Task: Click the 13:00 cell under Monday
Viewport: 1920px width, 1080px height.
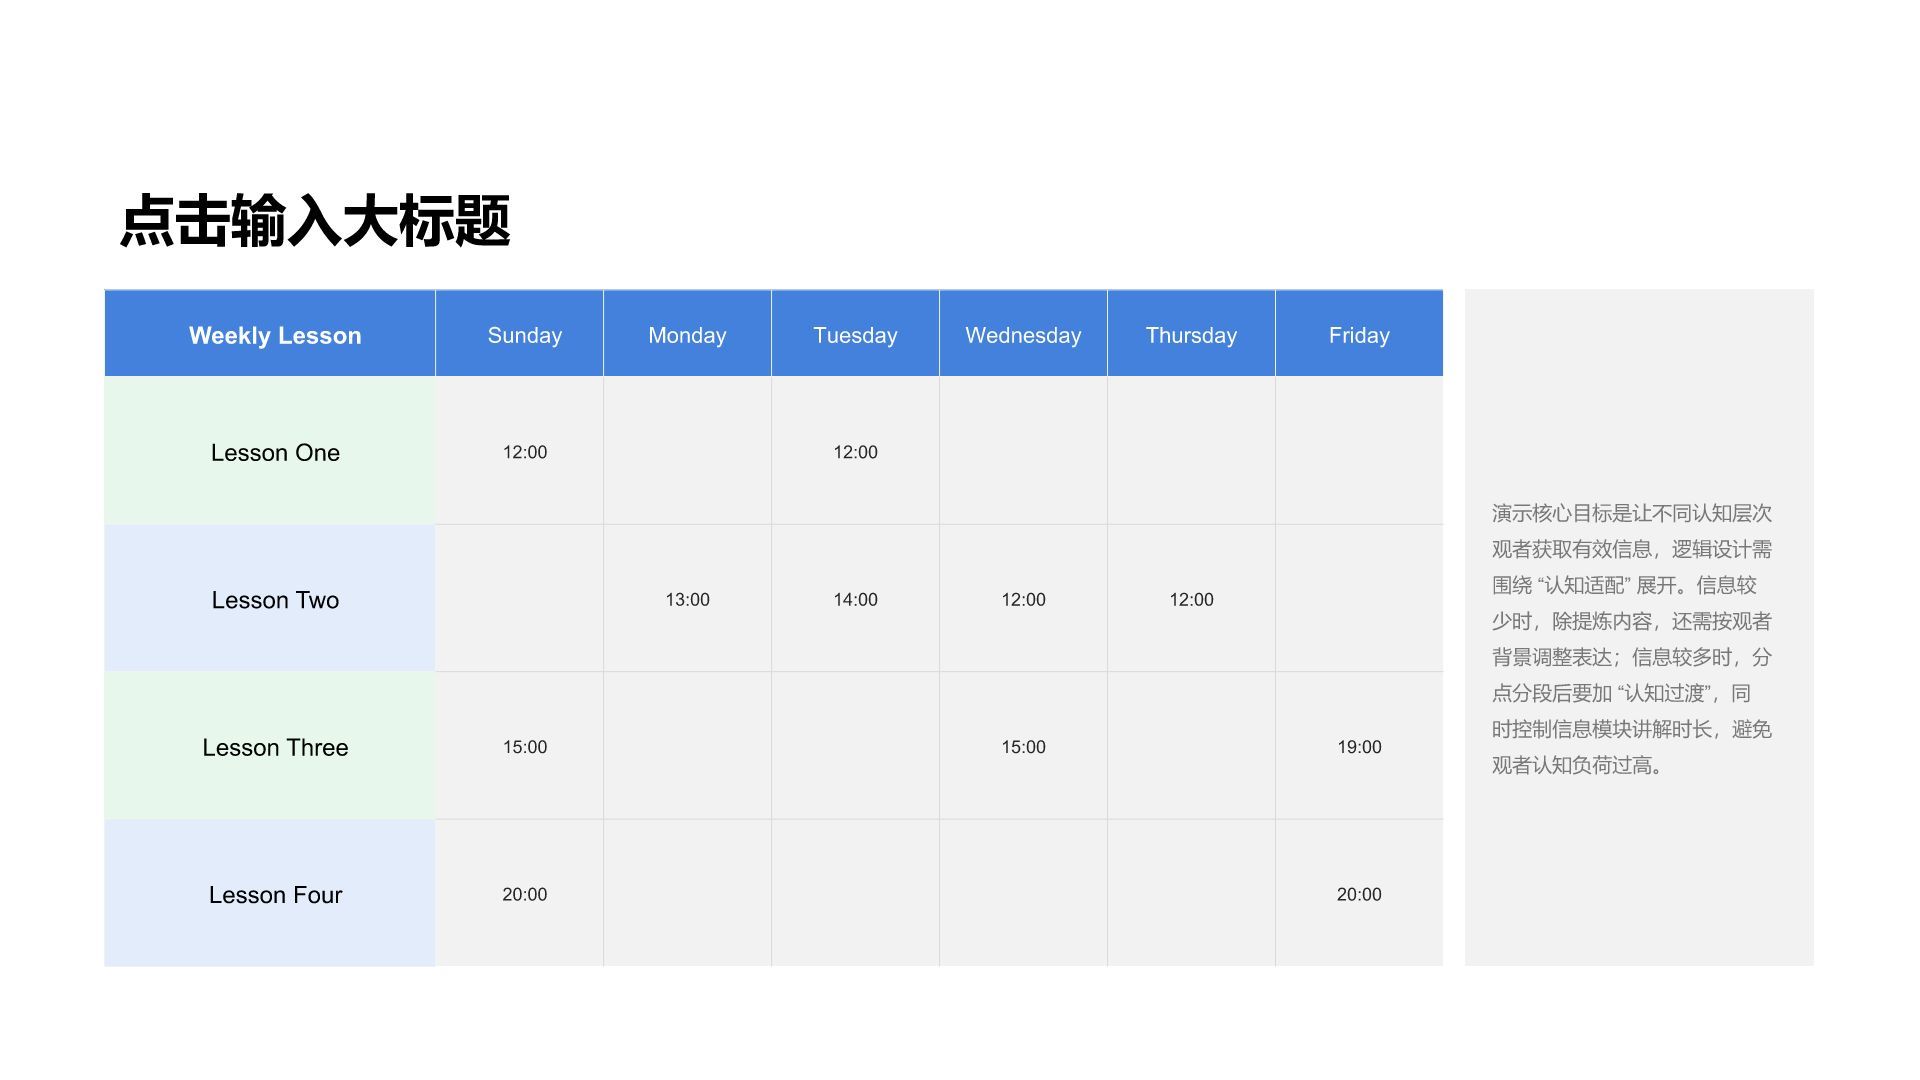Action: (687, 599)
